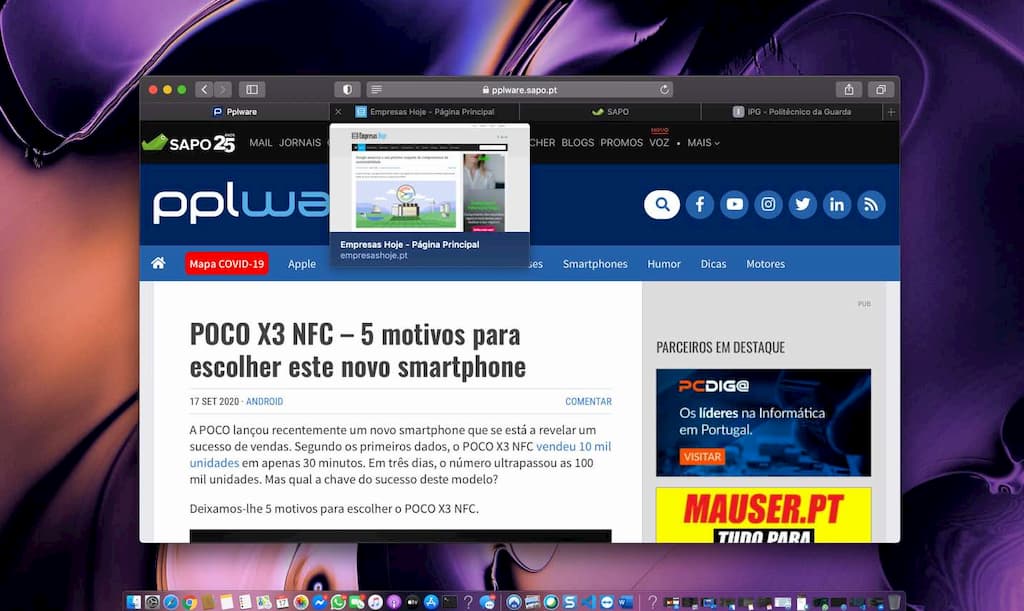This screenshot has height=611, width=1024.
Task: Open Safari compass in the dock
Action: pyautogui.click(x=171, y=602)
